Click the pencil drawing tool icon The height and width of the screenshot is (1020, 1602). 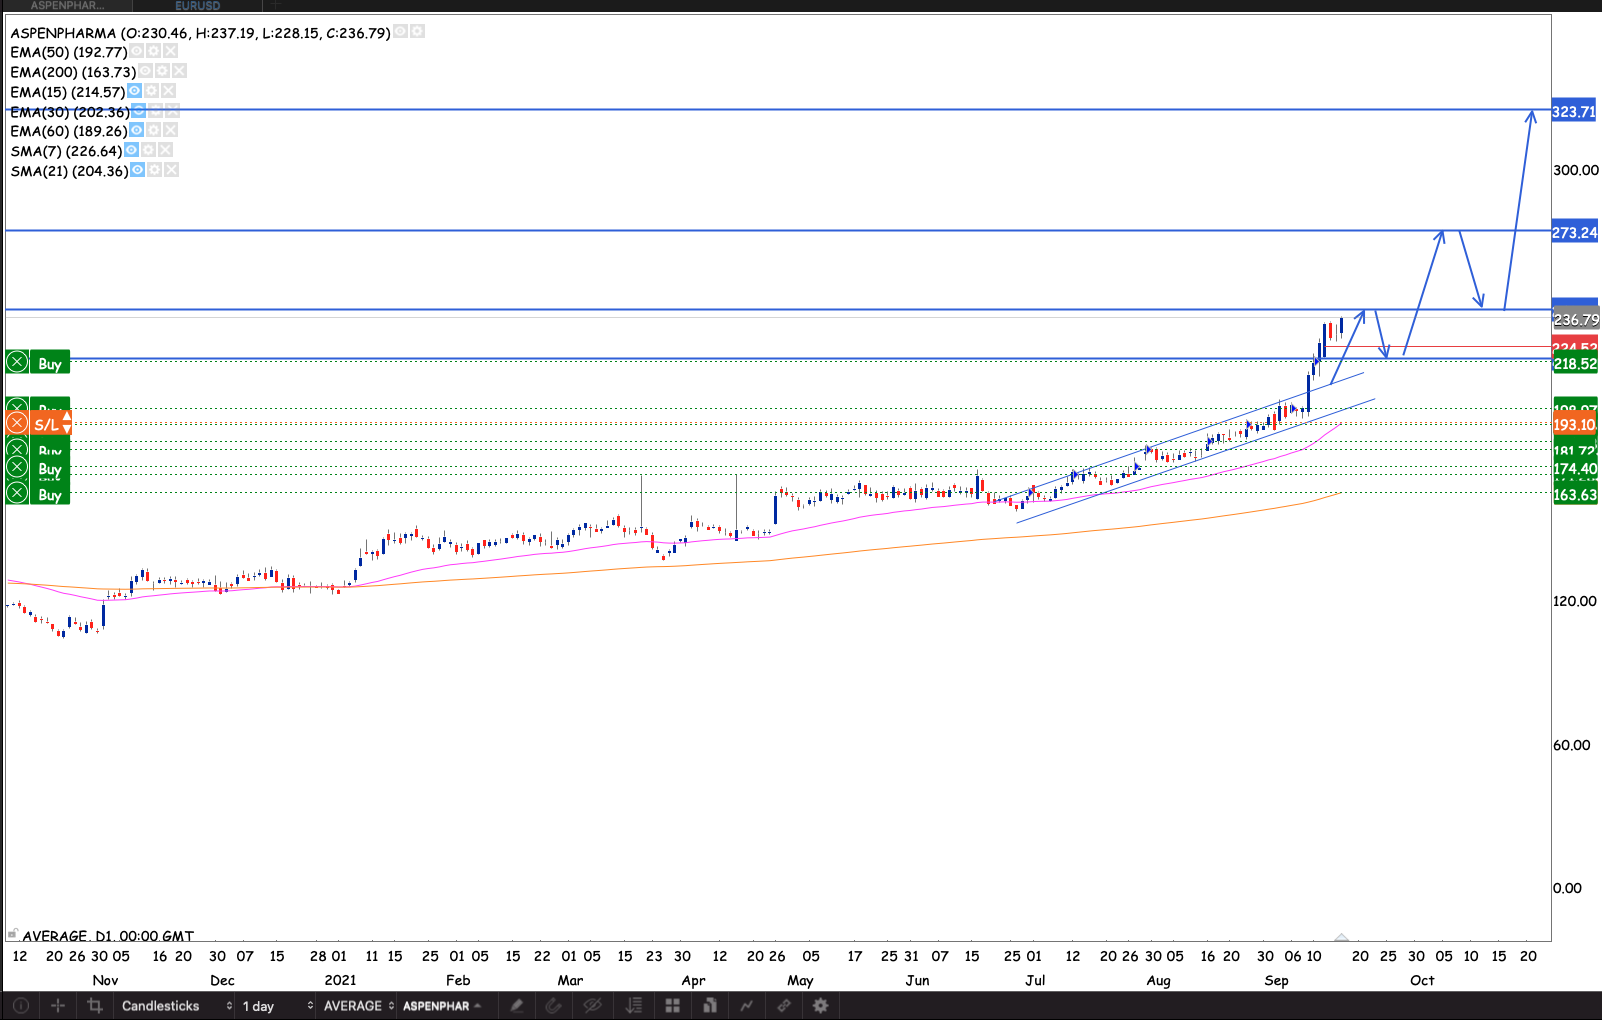[517, 1006]
